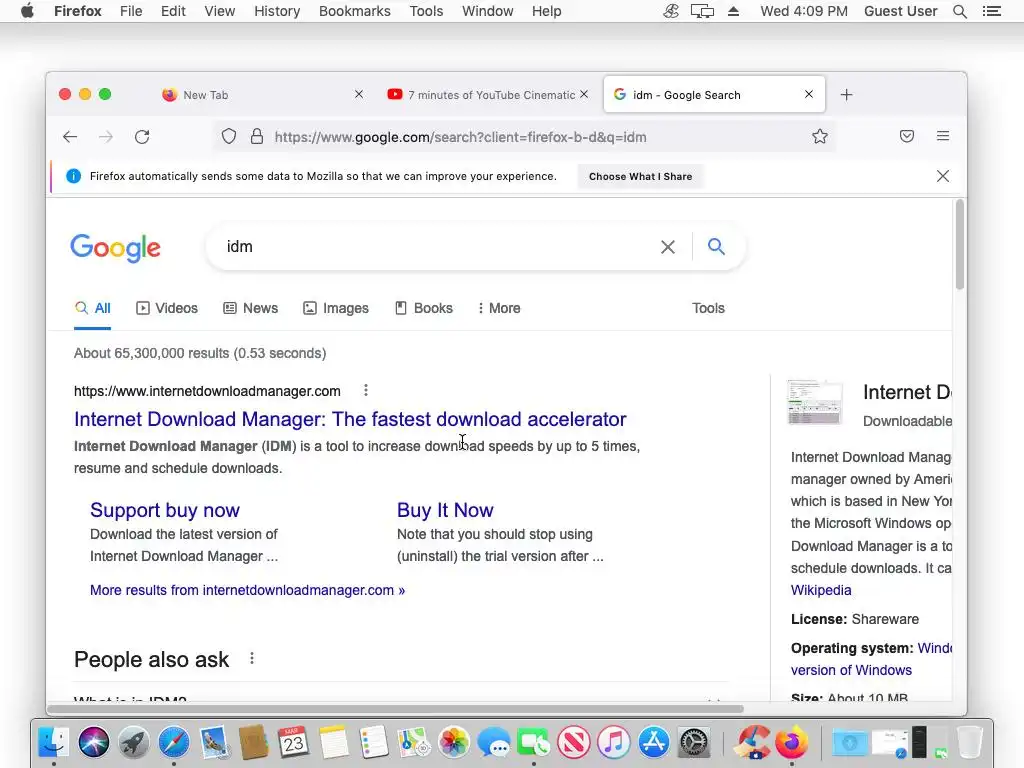Viewport: 1024px width, 768px height.
Task: Dismiss the Firefox data notification bar
Action: pyautogui.click(x=942, y=176)
